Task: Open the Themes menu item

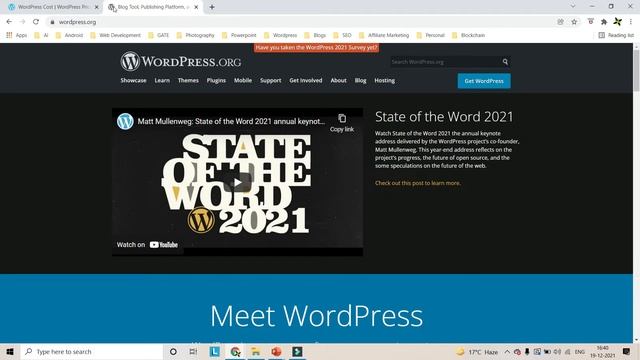Action: point(188,80)
